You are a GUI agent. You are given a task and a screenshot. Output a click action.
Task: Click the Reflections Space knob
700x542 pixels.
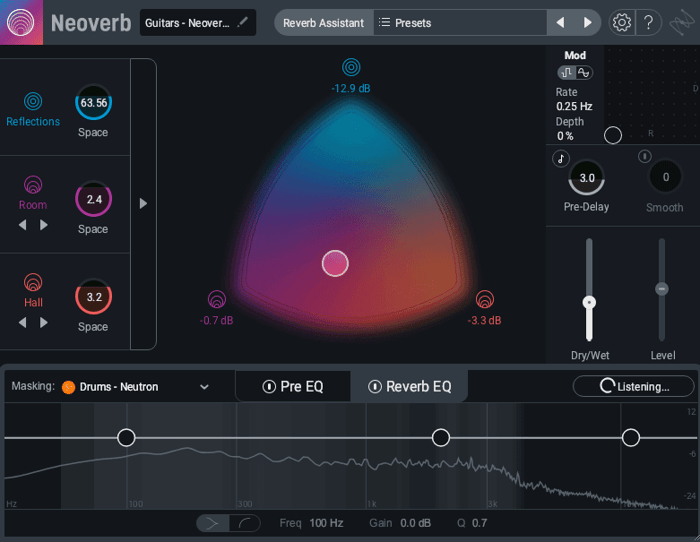point(93,102)
